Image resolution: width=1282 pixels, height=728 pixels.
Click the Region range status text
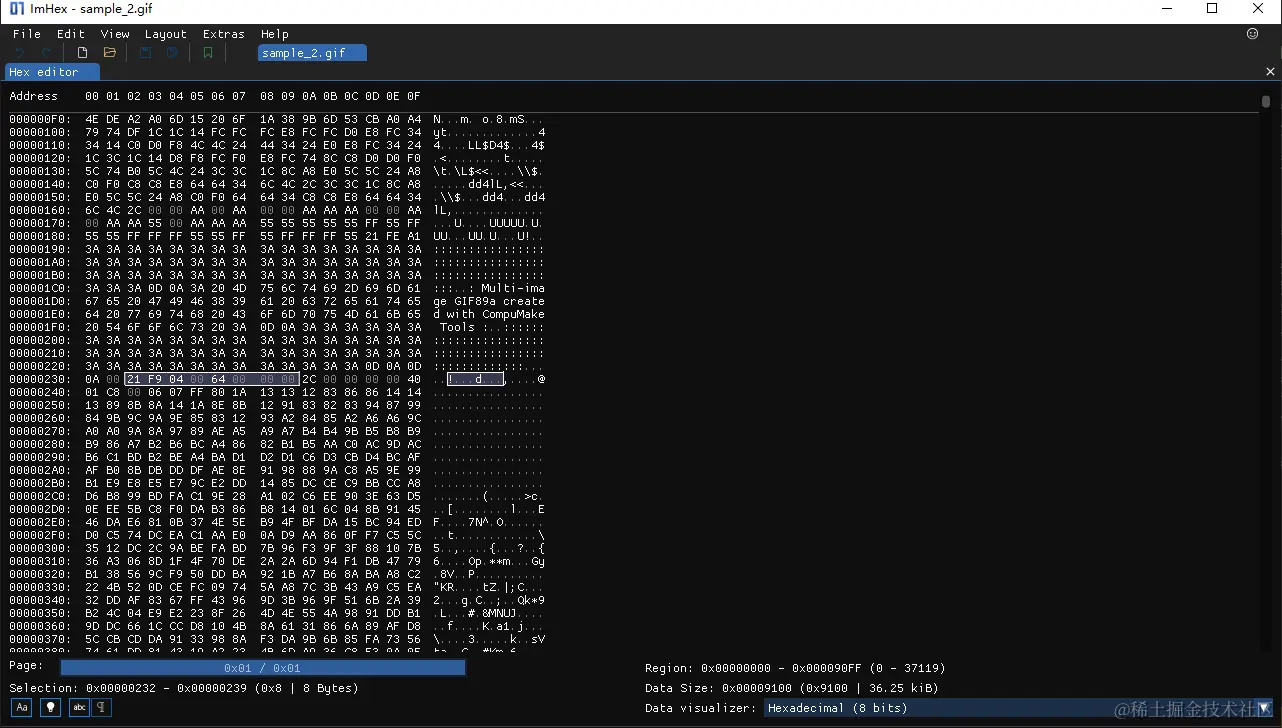pyautogui.click(x=795, y=668)
